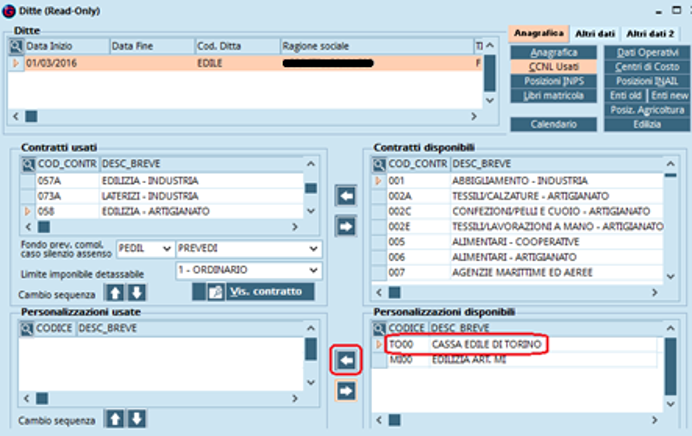Click the Enti new button
The width and height of the screenshot is (692, 436).
click(x=669, y=96)
